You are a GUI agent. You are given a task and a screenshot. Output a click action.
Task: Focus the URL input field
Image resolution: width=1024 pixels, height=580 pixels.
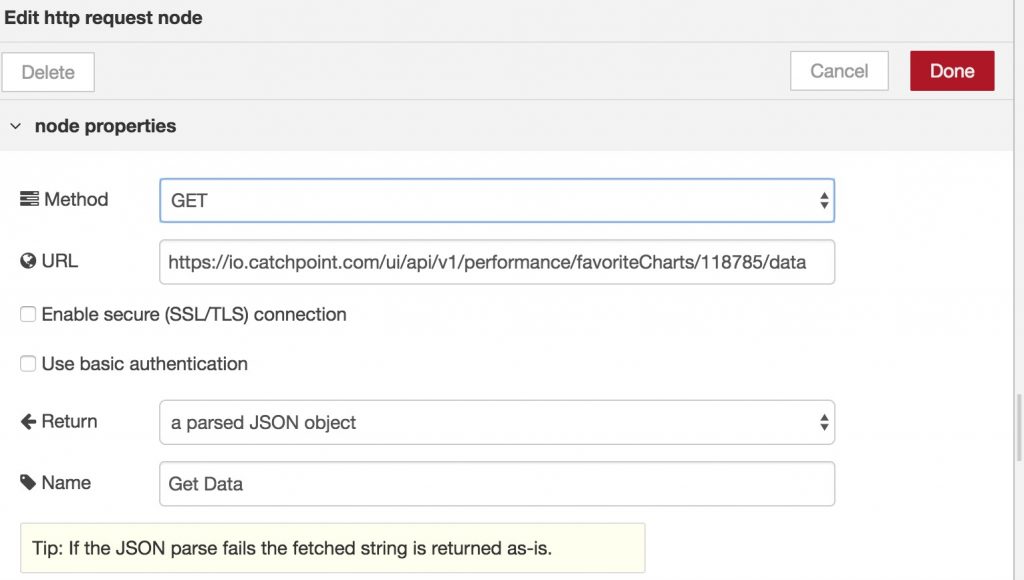497,262
